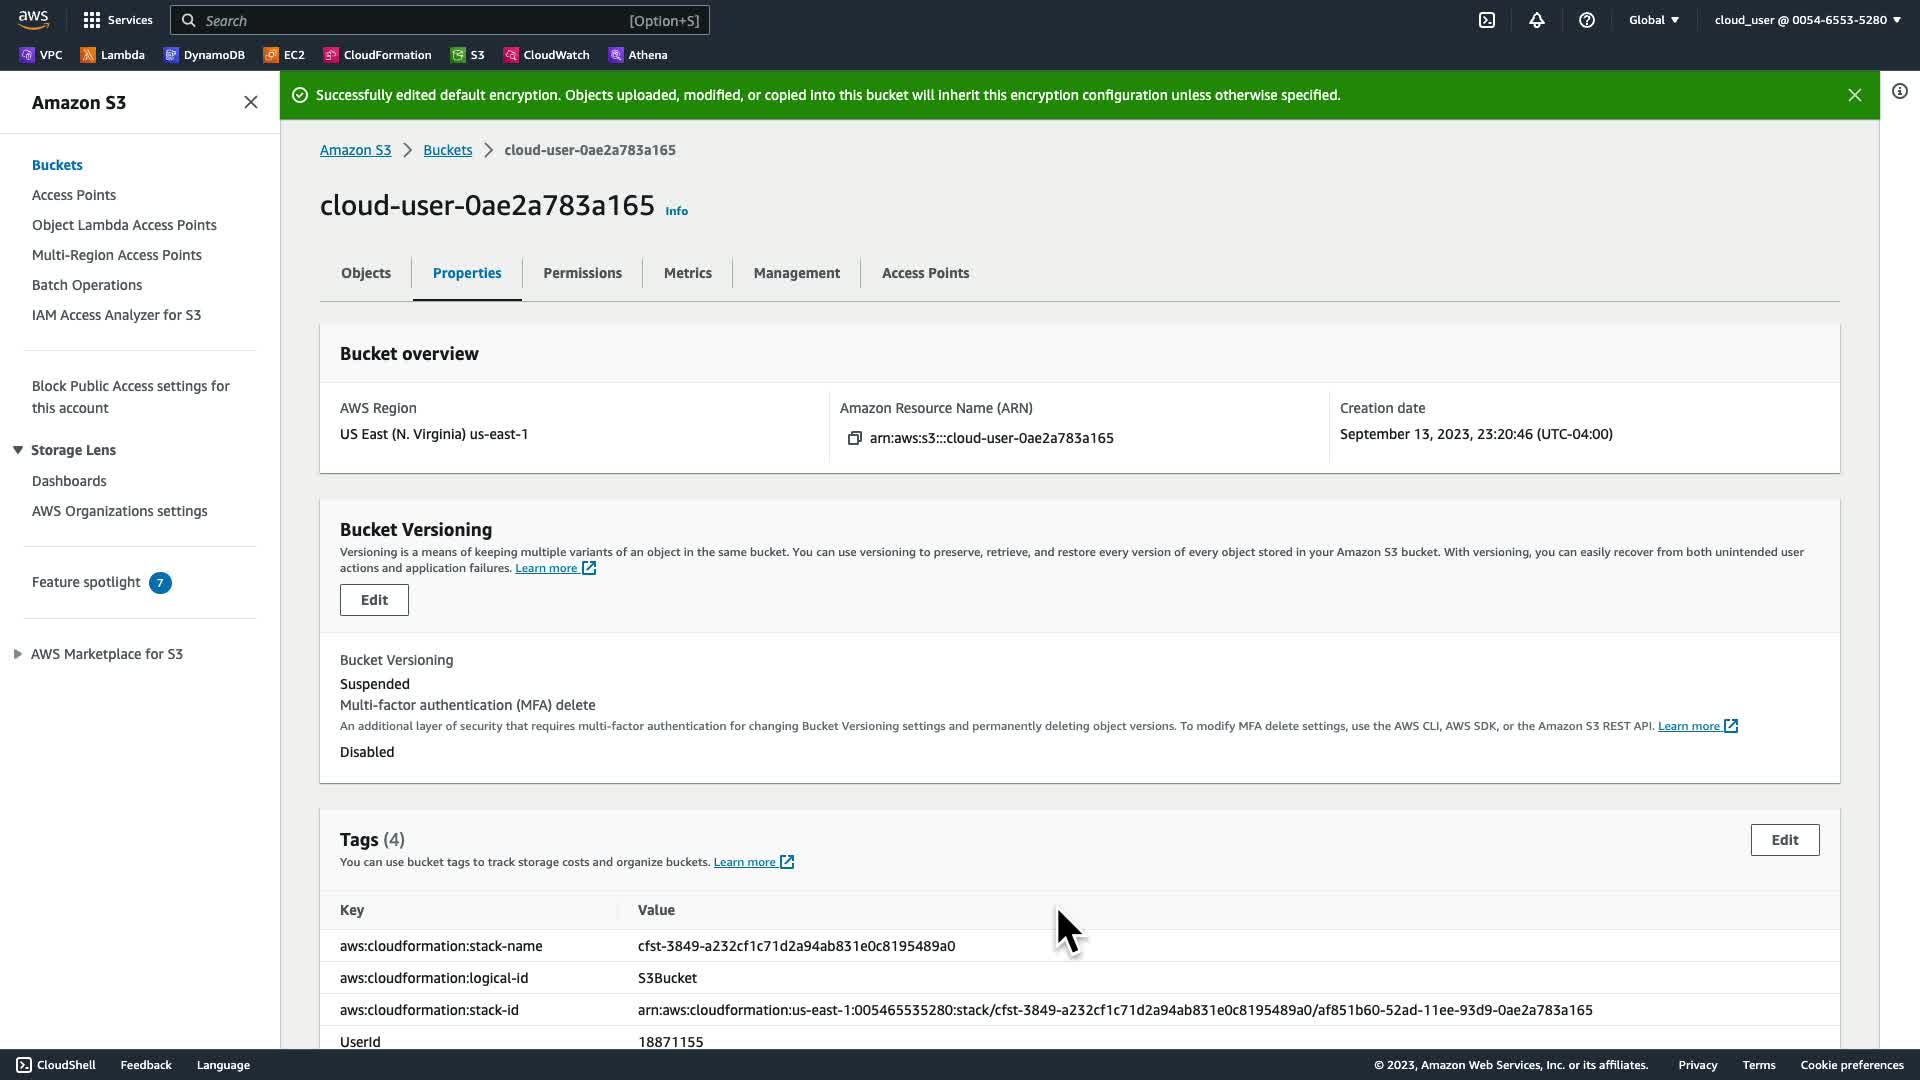Click Edit under Bucket Versioning

pyautogui.click(x=374, y=600)
